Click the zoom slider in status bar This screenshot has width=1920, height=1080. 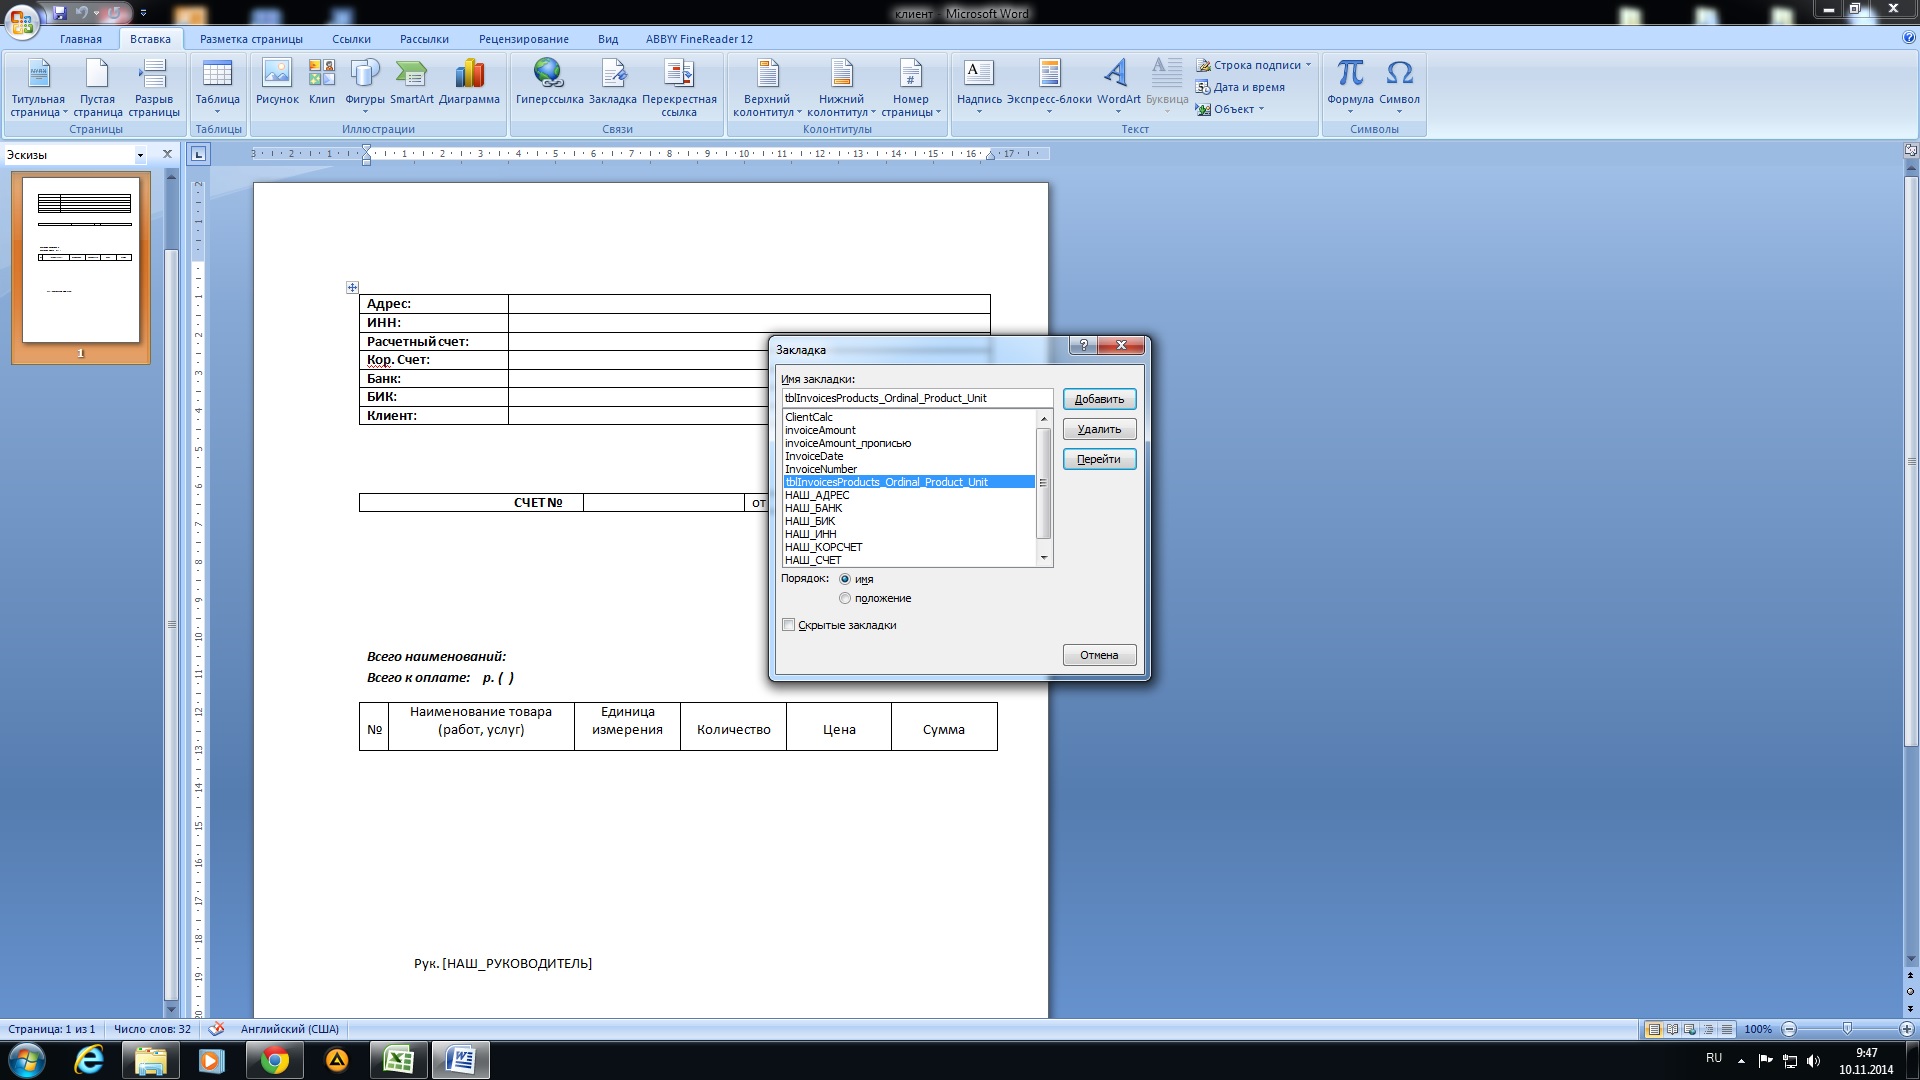tap(1847, 1029)
